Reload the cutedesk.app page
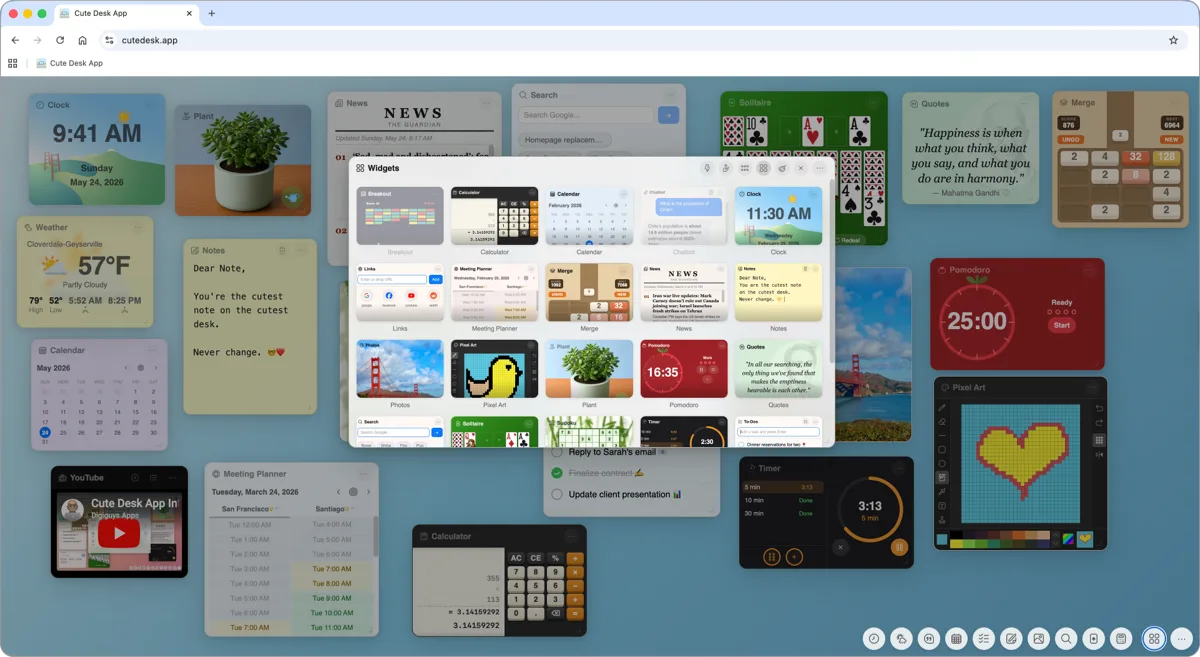 (60, 40)
